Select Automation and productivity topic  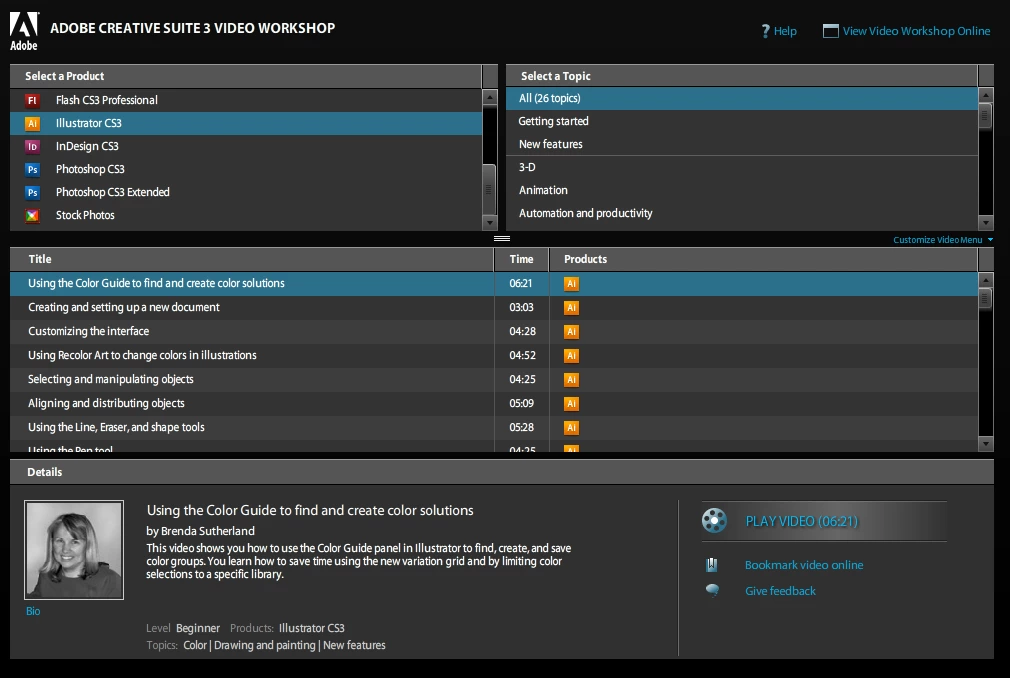coord(741,213)
